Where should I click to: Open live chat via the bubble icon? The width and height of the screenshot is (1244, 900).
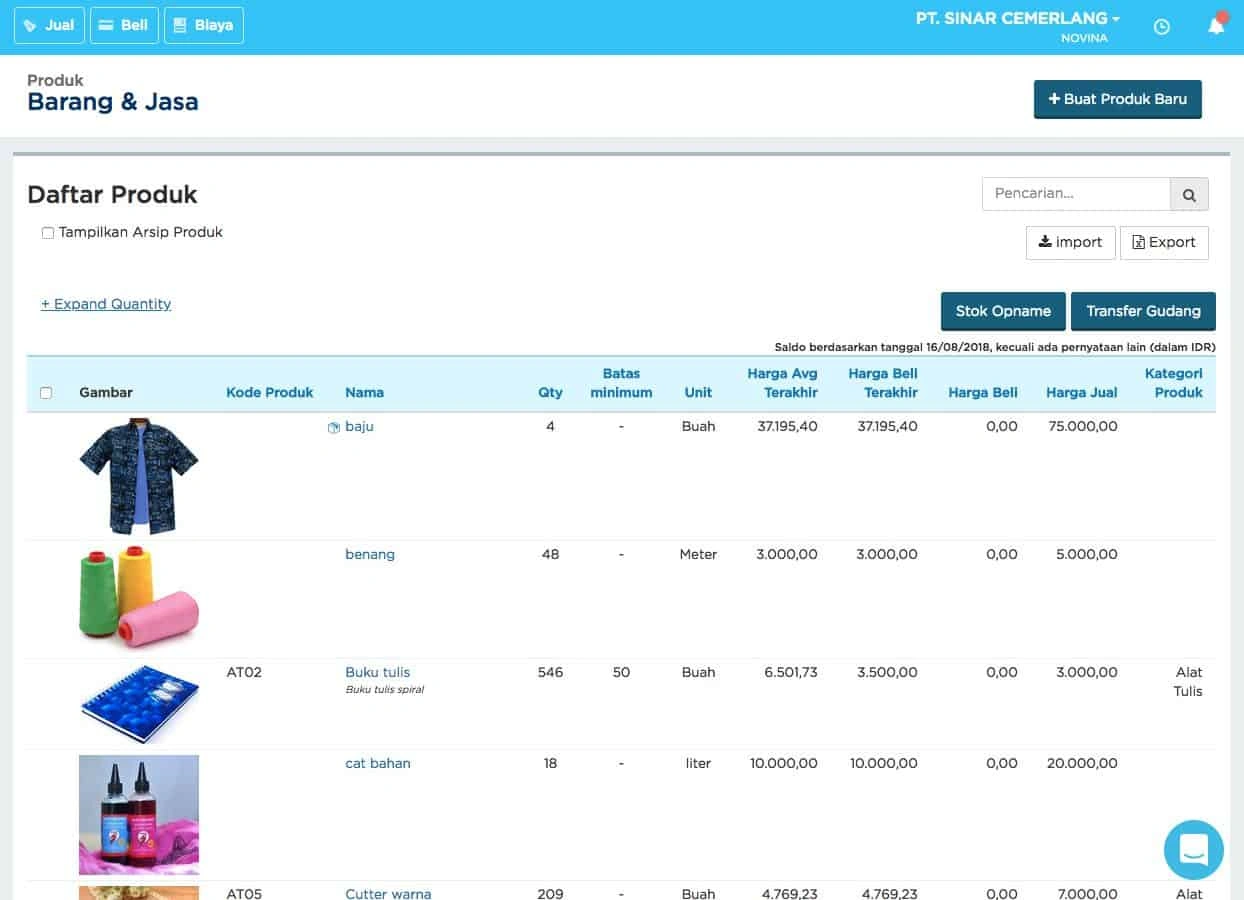point(1193,849)
